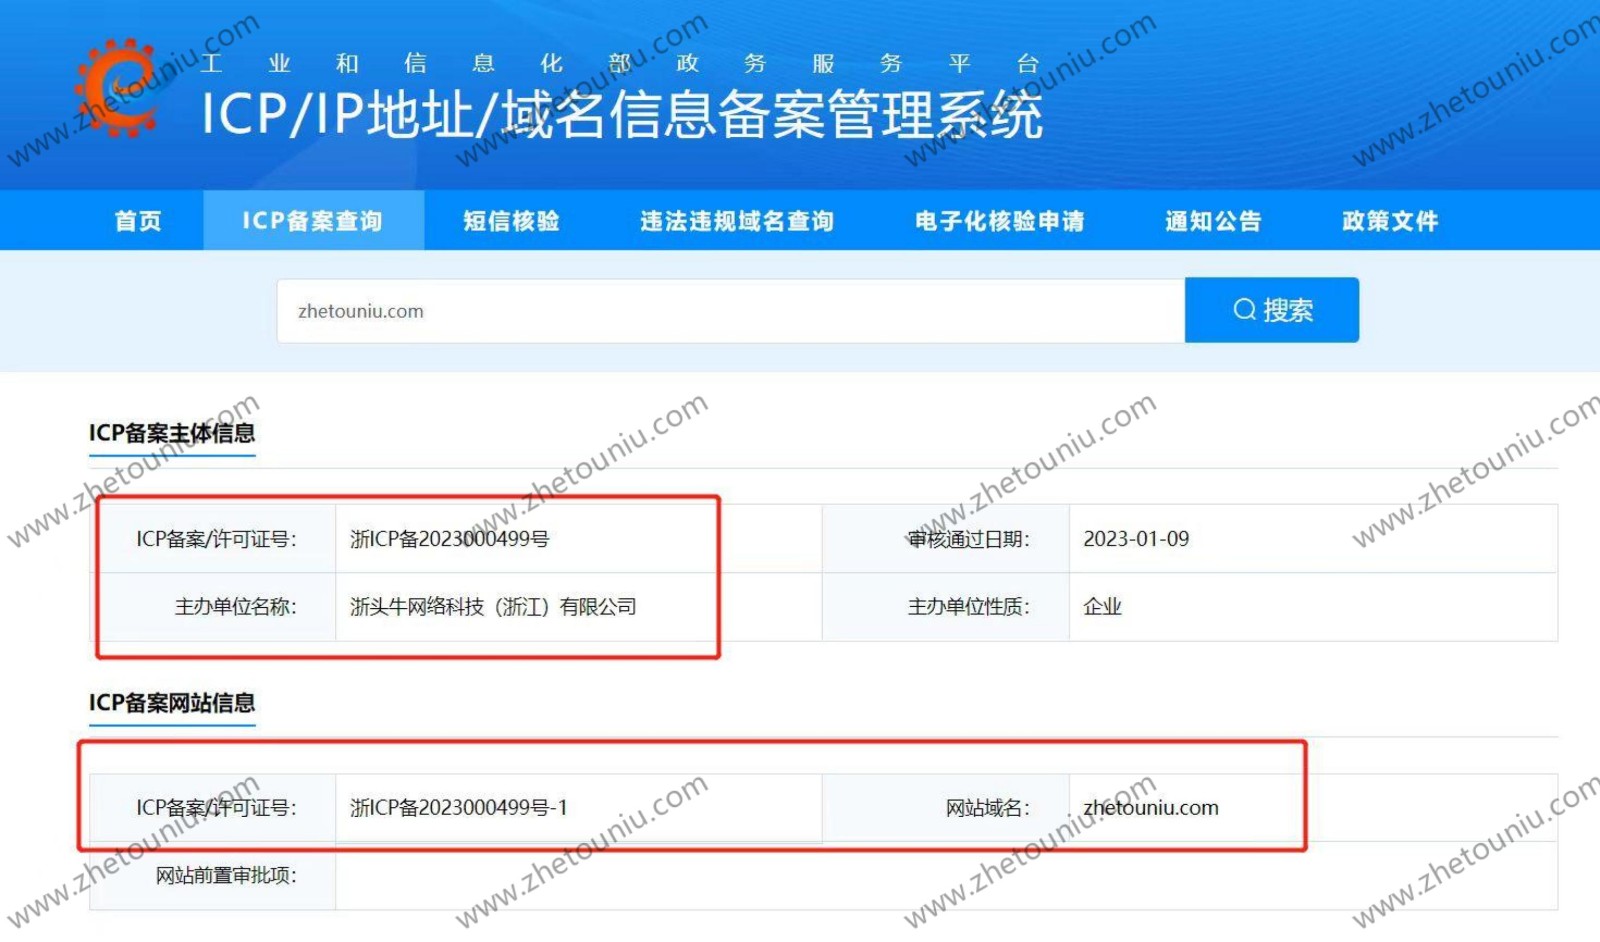The width and height of the screenshot is (1600, 942).
Task: Select the value 浙ICP备2023000499号-1
Action: (x=459, y=808)
